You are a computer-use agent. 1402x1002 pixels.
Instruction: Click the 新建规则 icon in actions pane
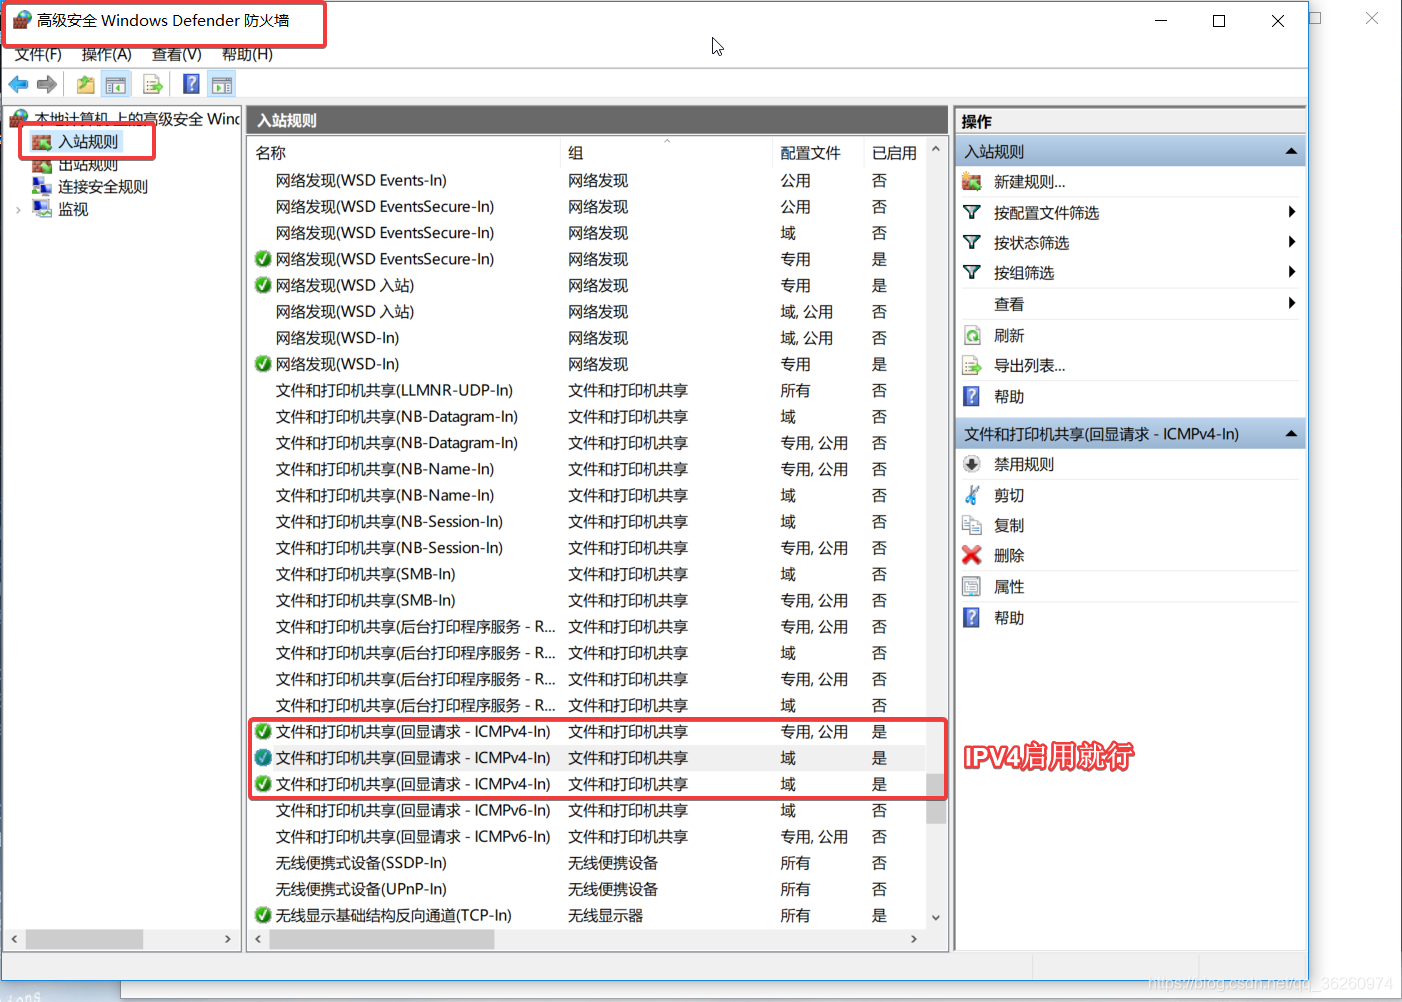coord(971,181)
